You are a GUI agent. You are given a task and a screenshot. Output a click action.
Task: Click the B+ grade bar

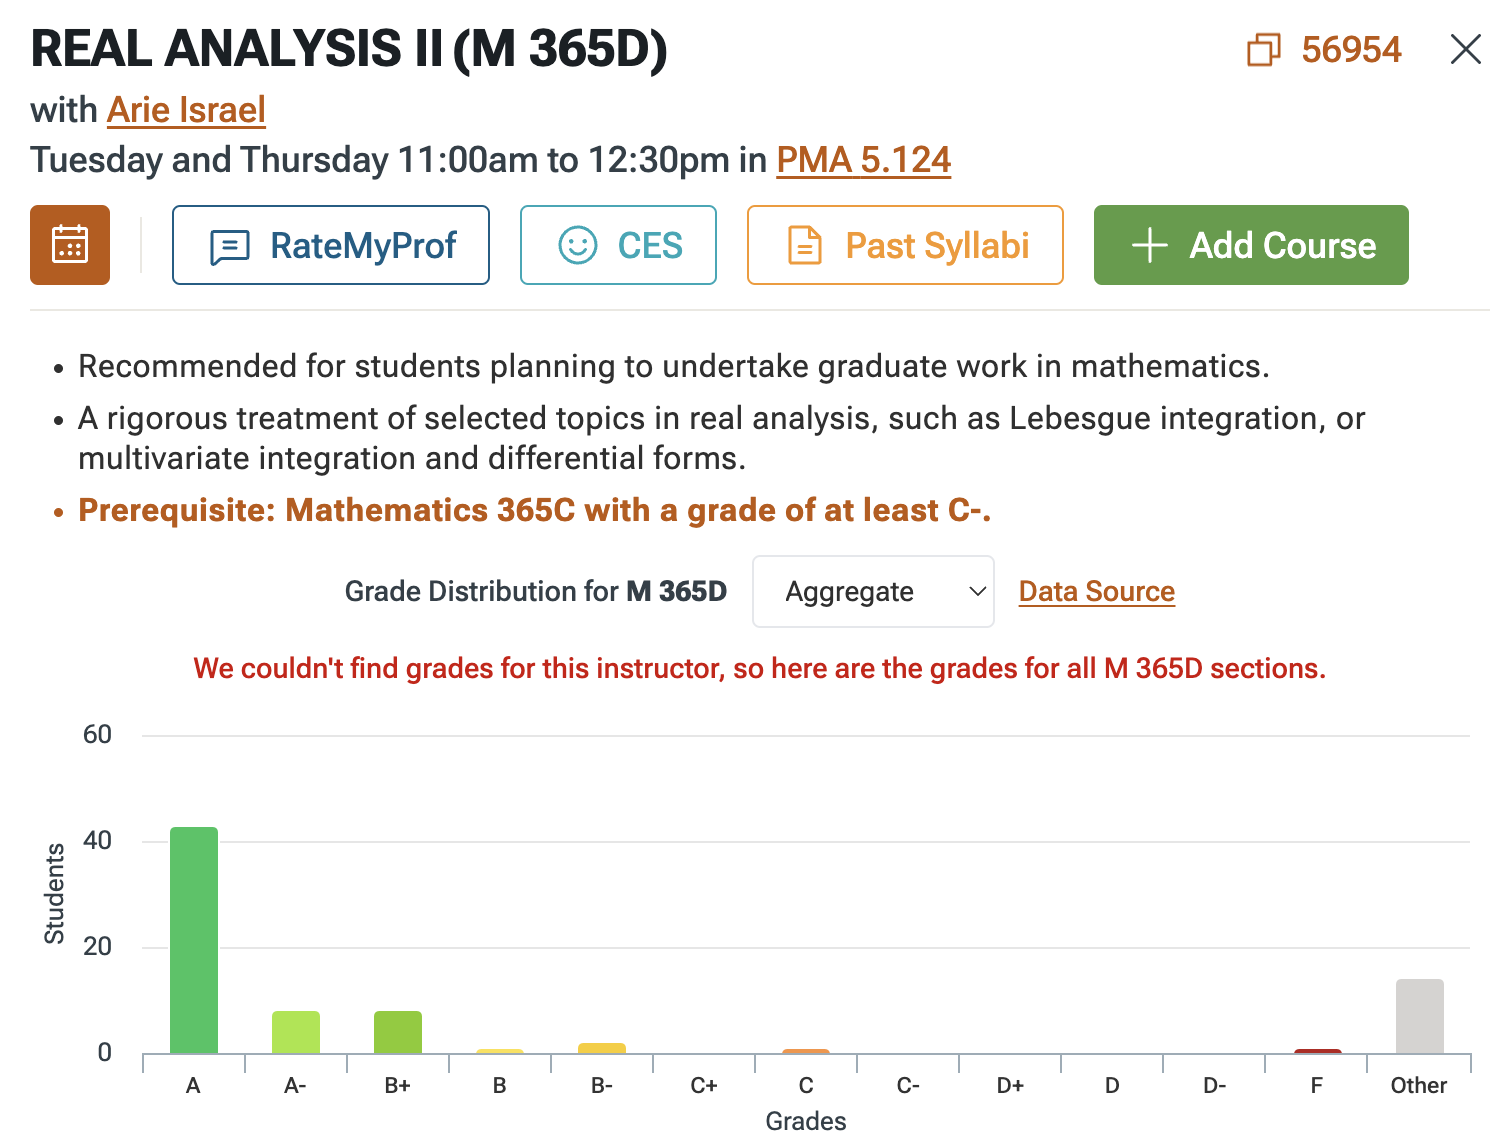coord(398,1032)
